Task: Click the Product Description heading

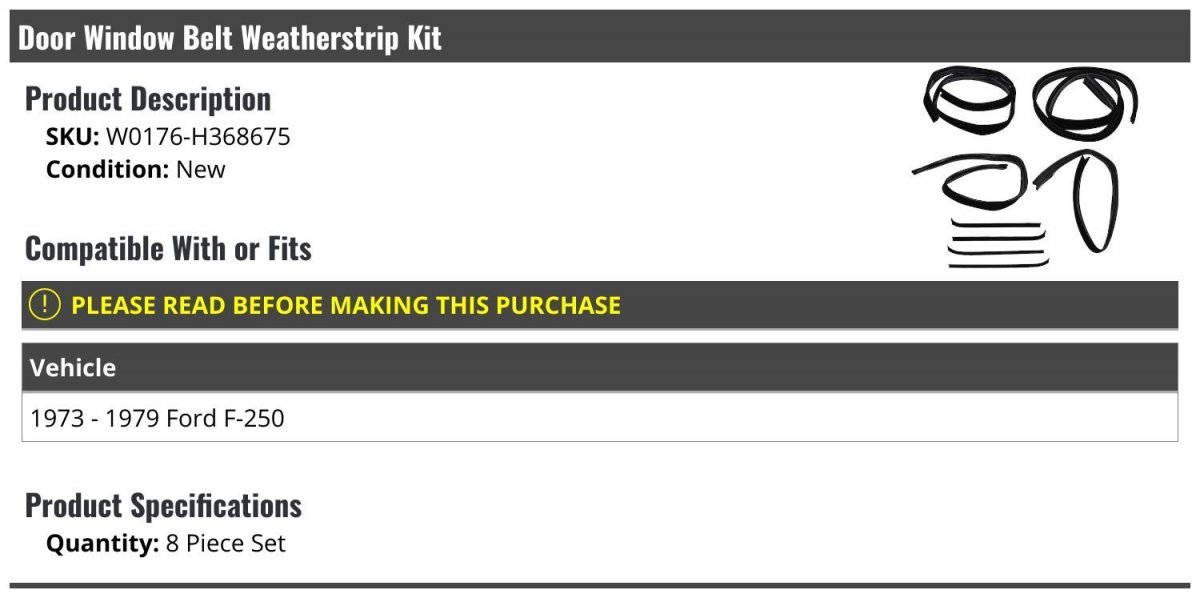Action: tap(148, 99)
